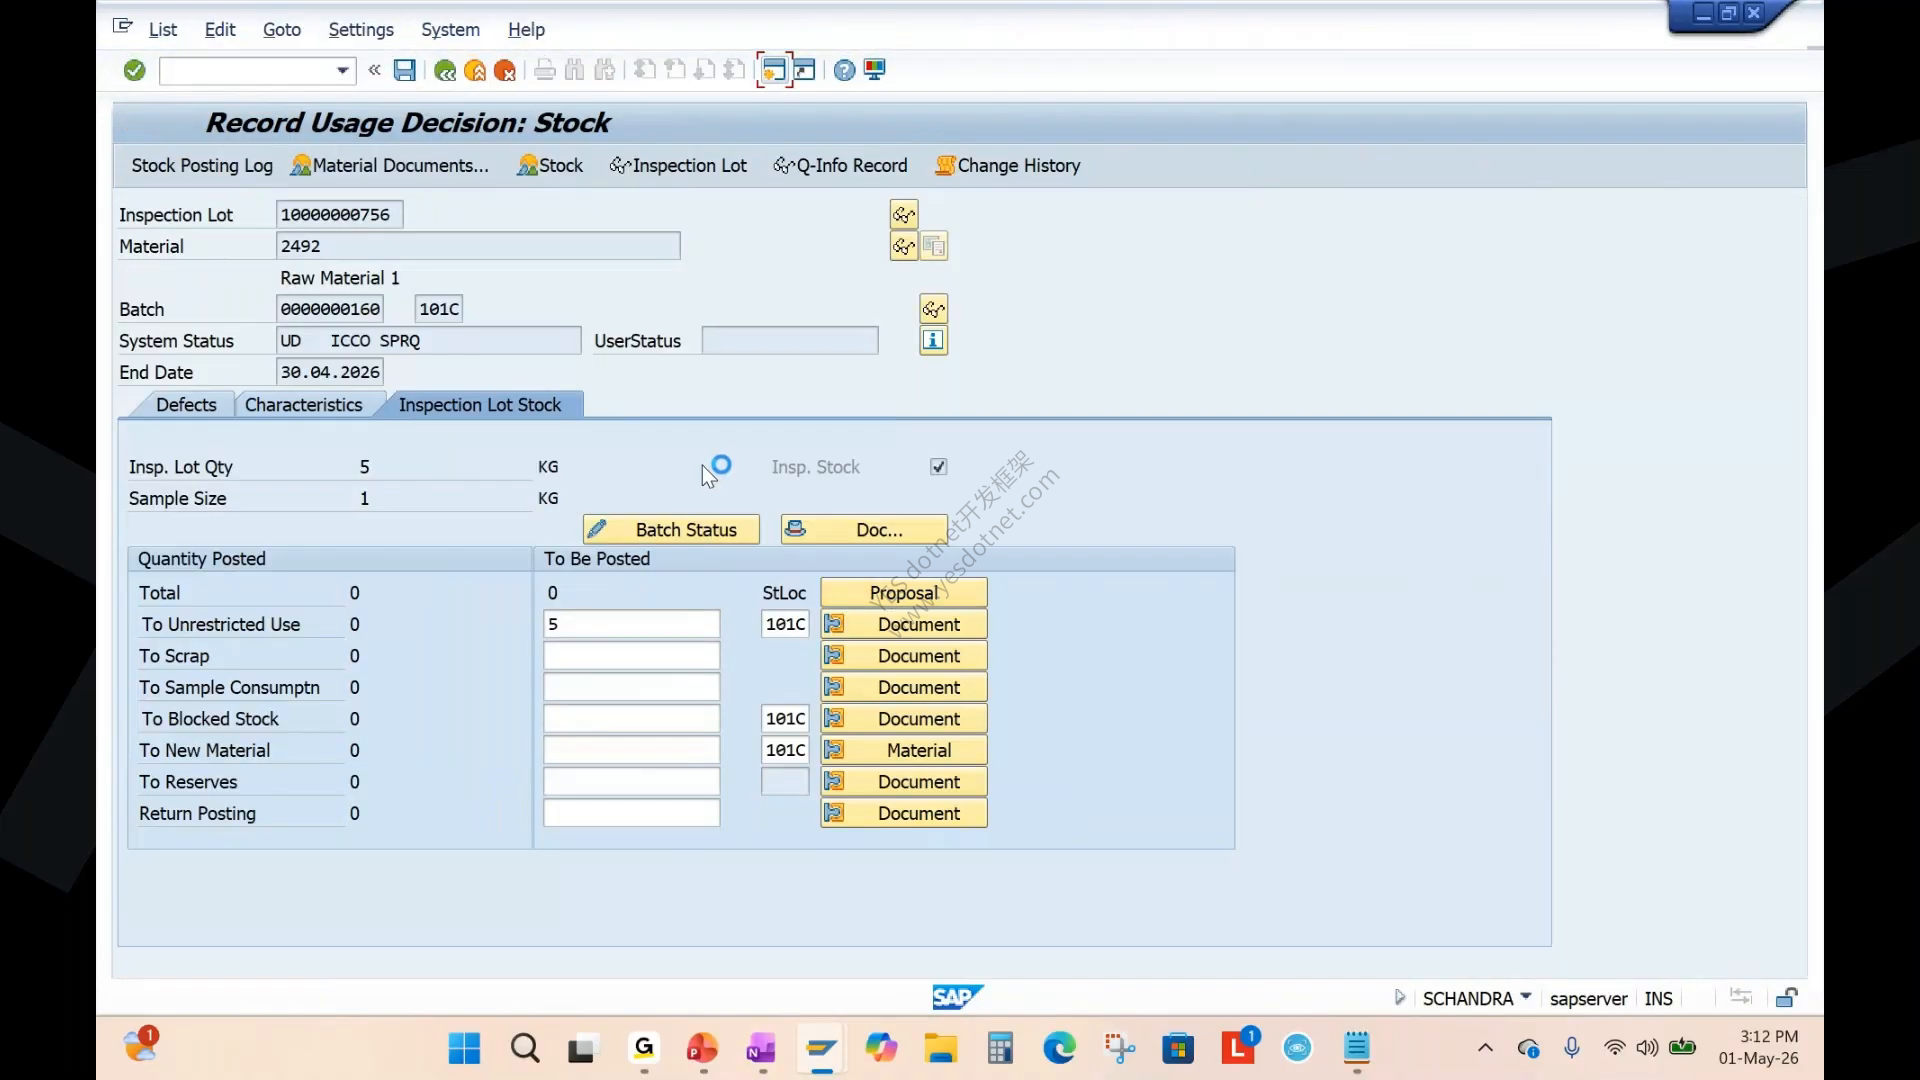Click the To Scrap quantity input field
Viewport: 1920px width, 1080px height.
click(631, 656)
